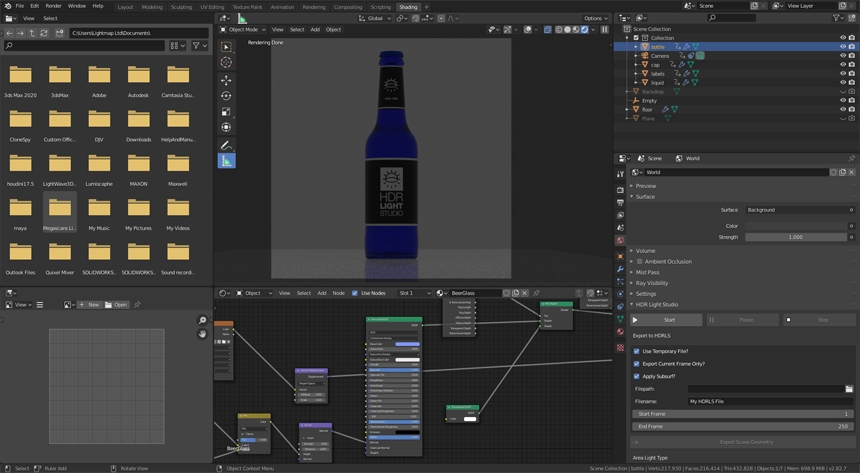Toggle Use Temporary File checkbox
860x473 pixels.
[636, 351]
